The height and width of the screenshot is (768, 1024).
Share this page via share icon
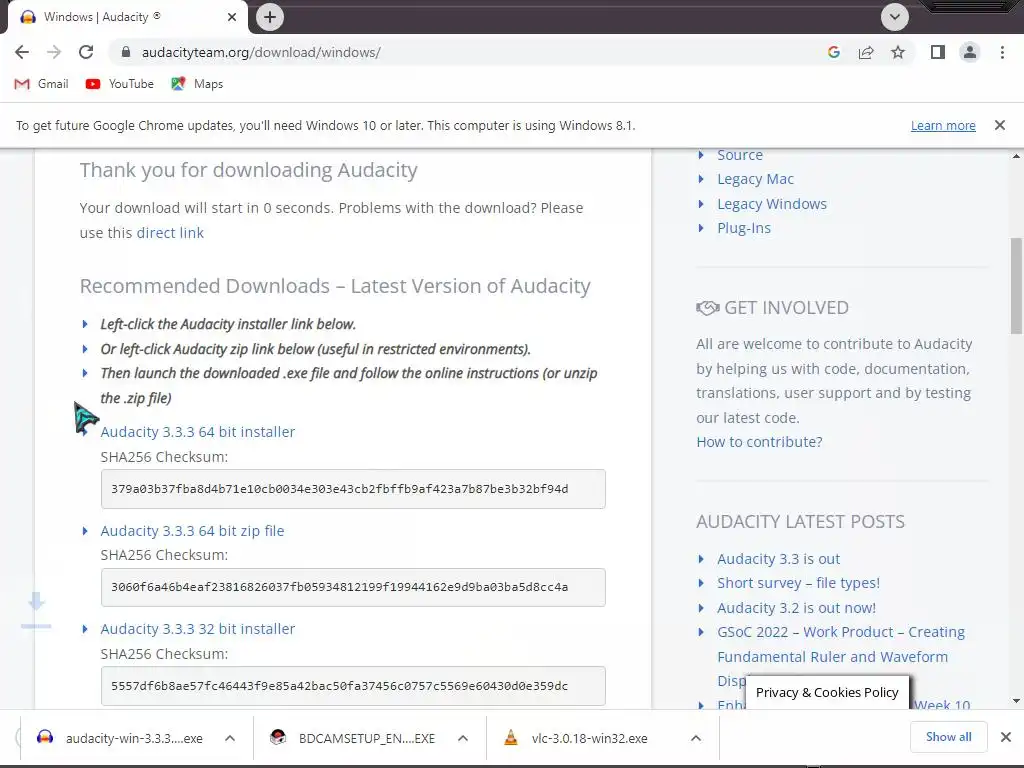pyautogui.click(x=866, y=52)
